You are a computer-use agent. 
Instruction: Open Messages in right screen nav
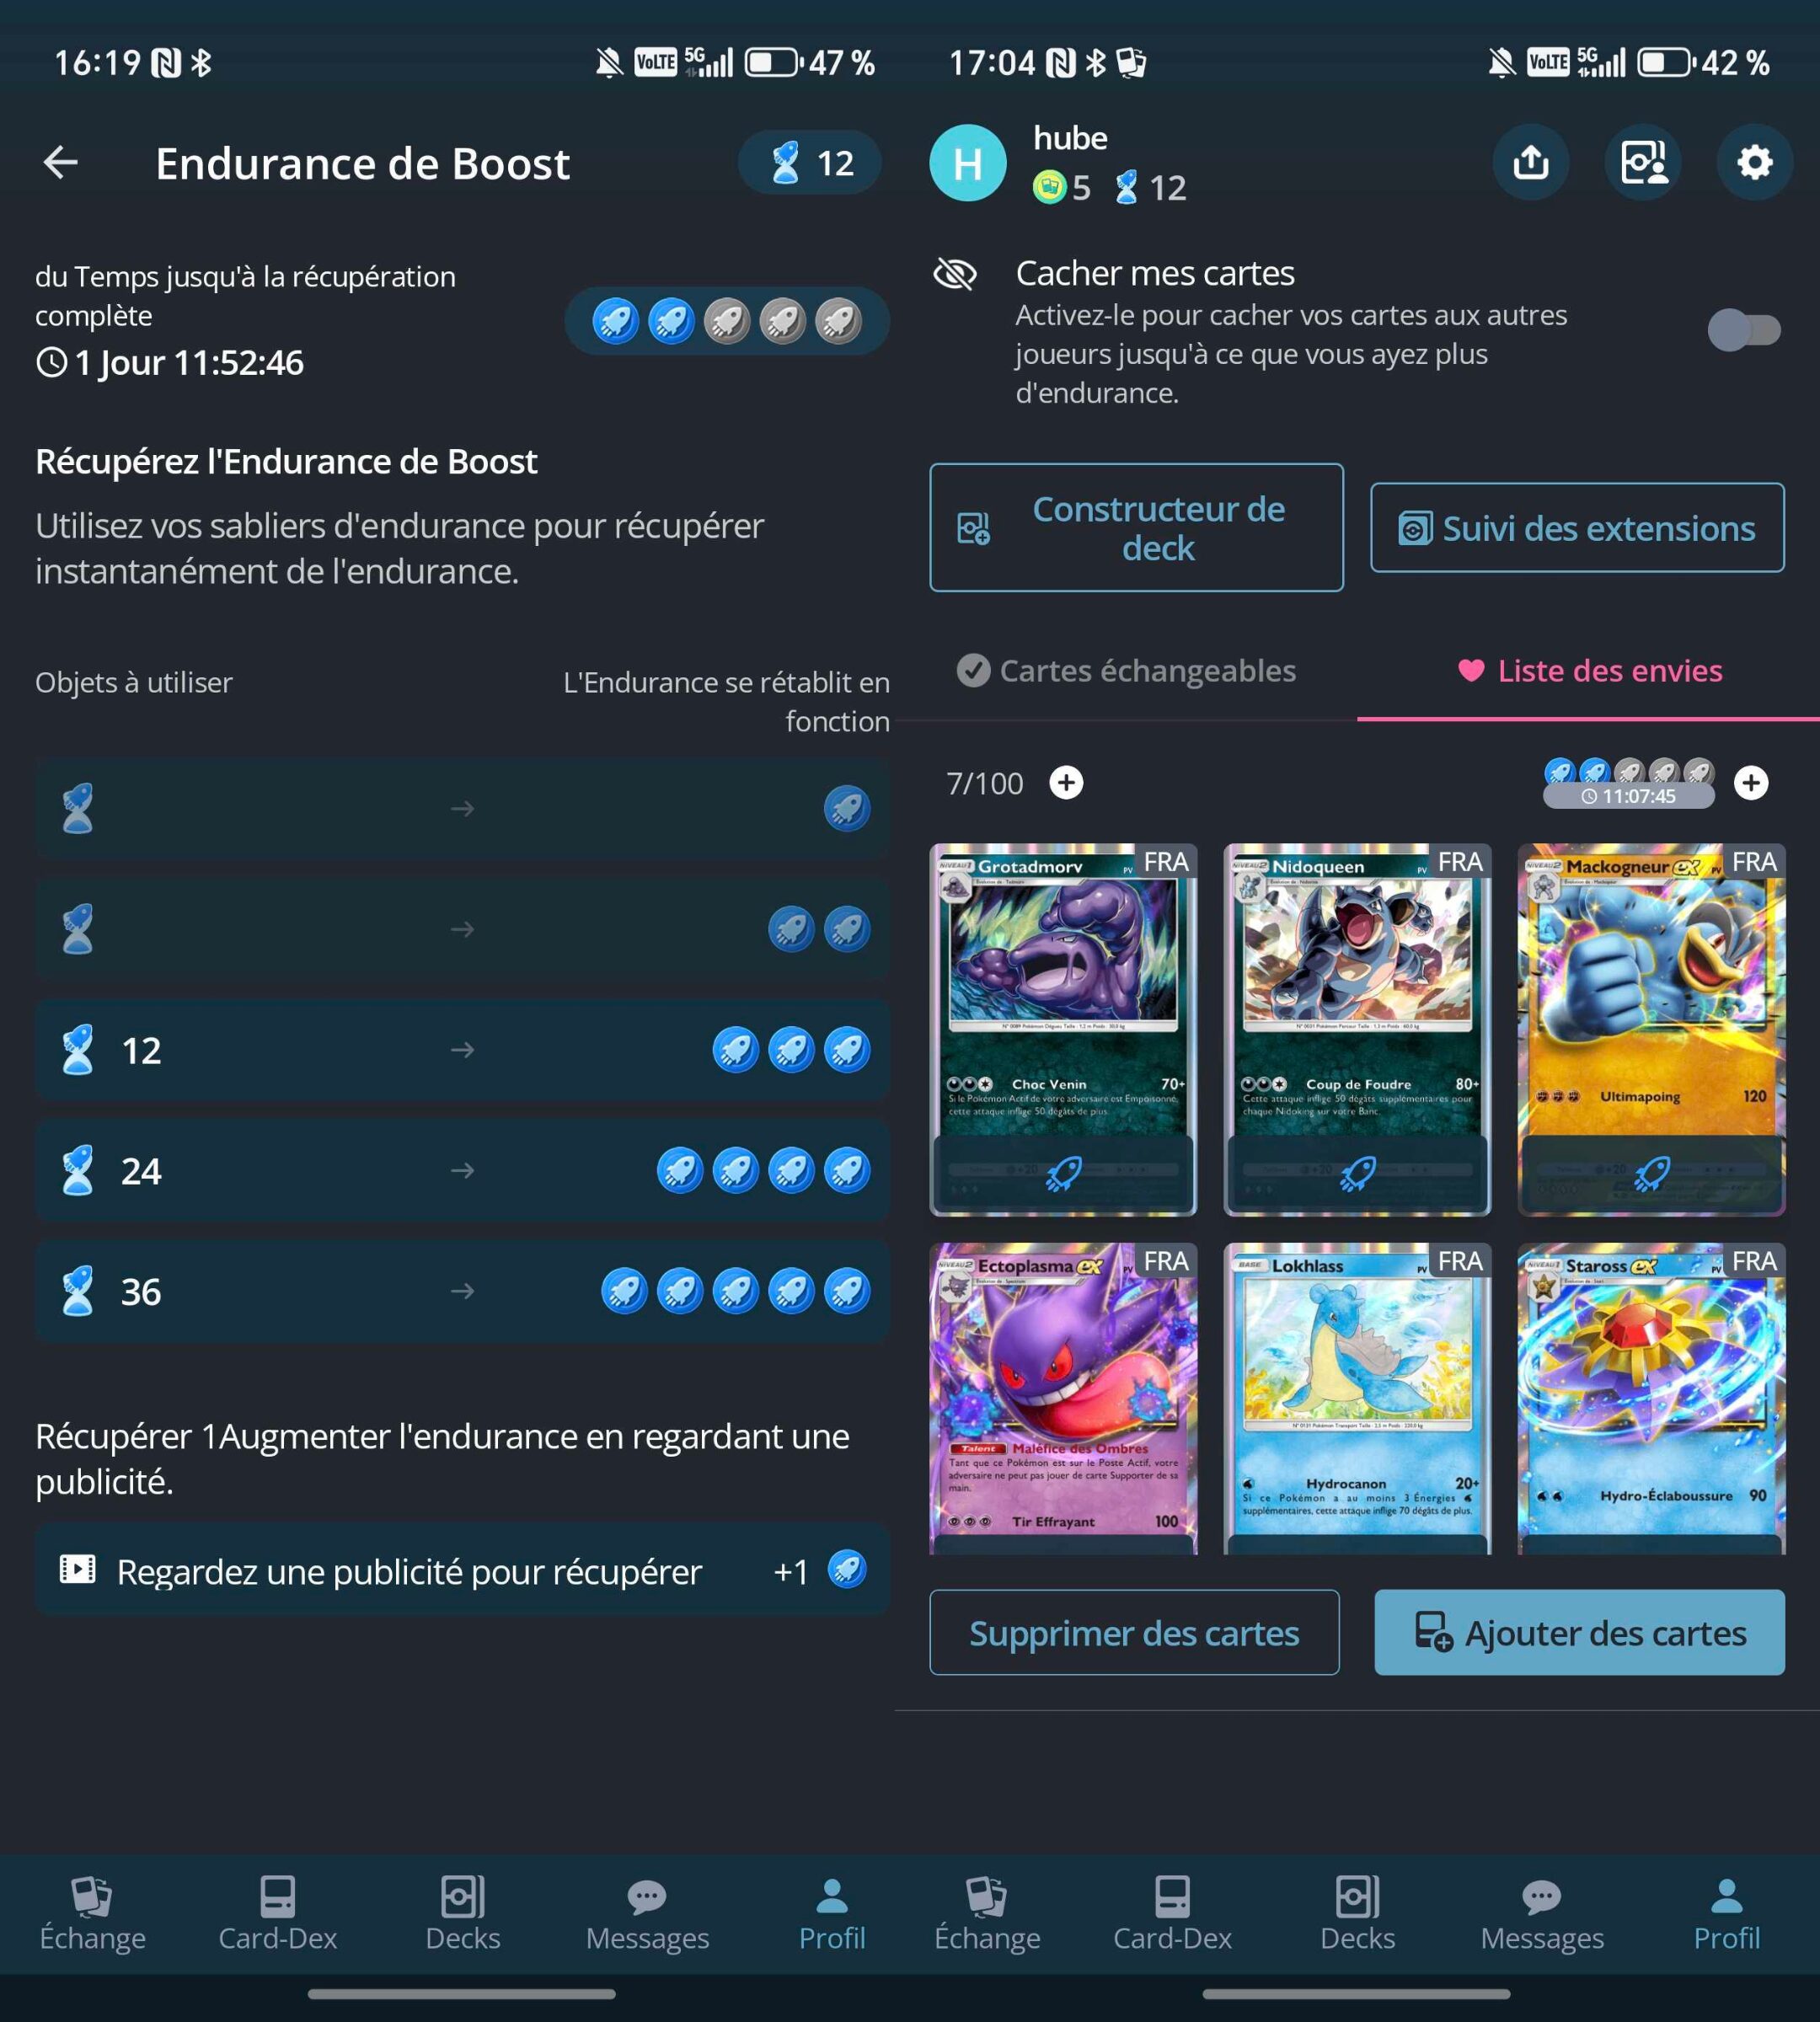coord(1542,1914)
